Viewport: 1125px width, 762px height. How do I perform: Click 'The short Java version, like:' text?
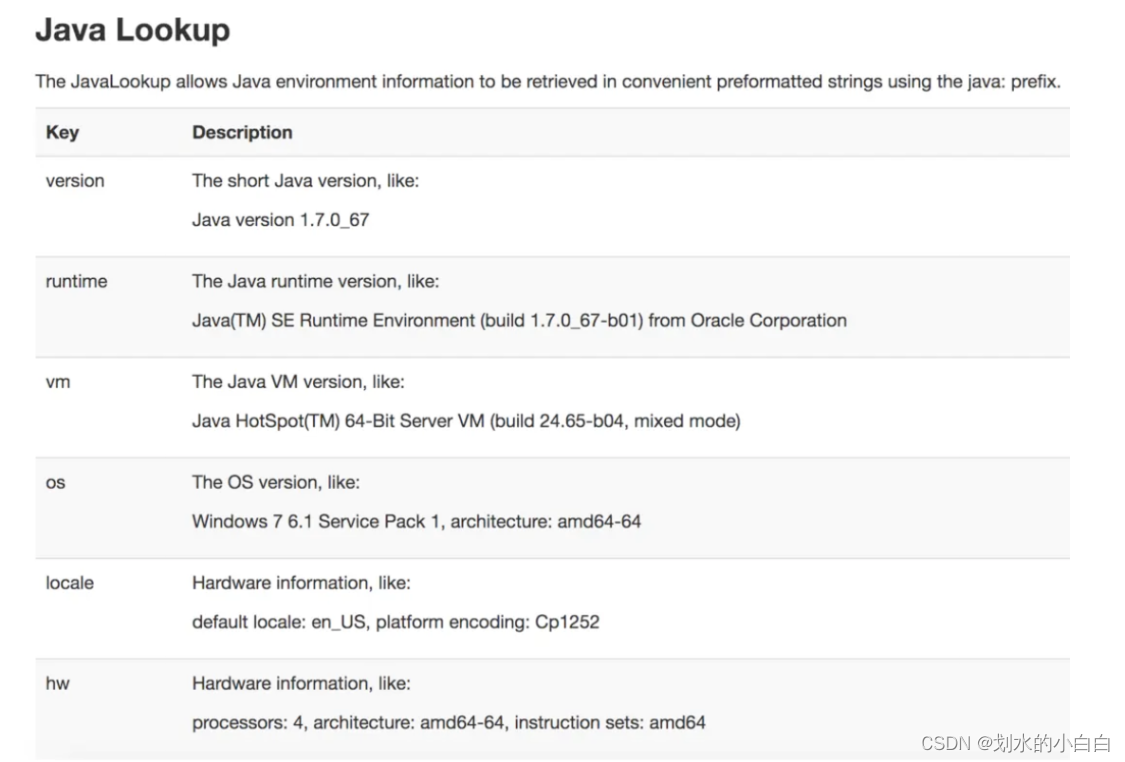point(306,181)
